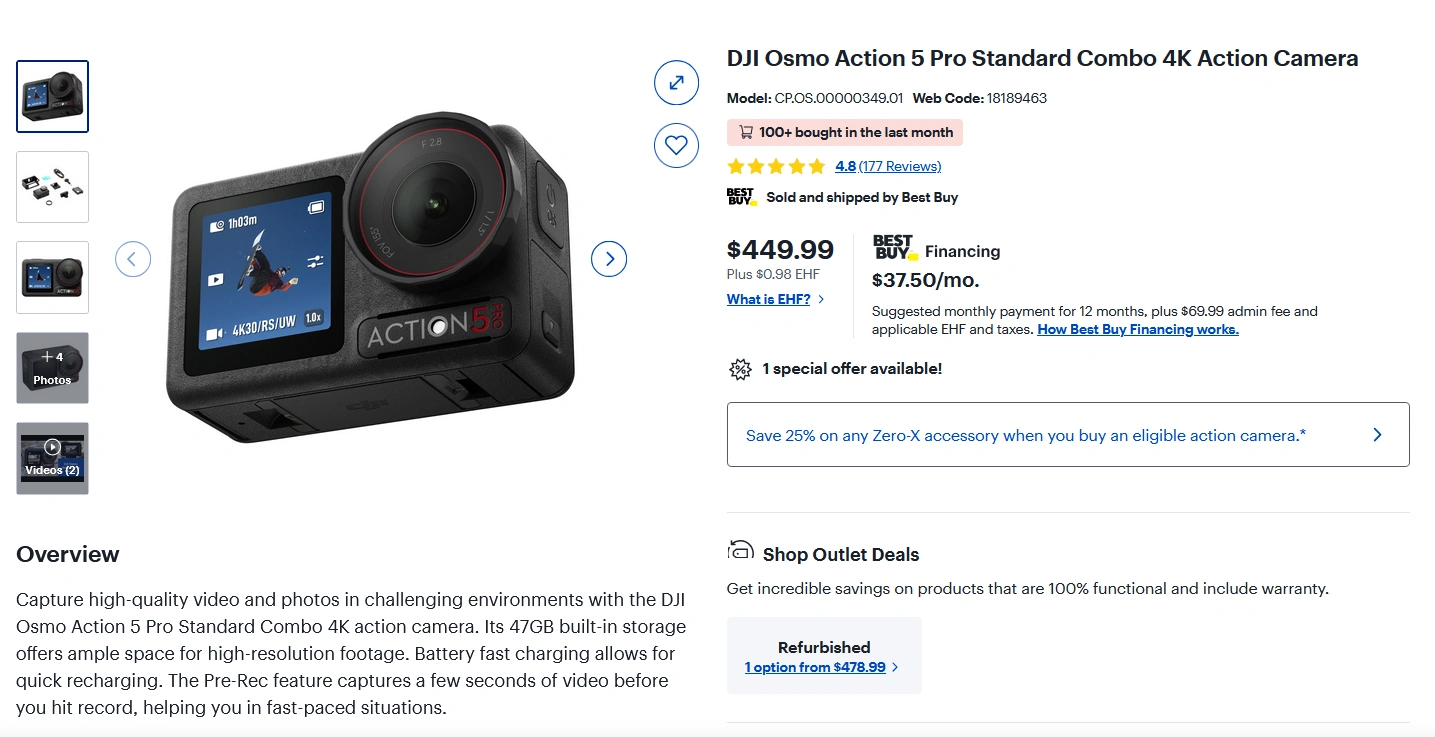
Task: Add camera to wishlist with heart icon
Action: [676, 145]
